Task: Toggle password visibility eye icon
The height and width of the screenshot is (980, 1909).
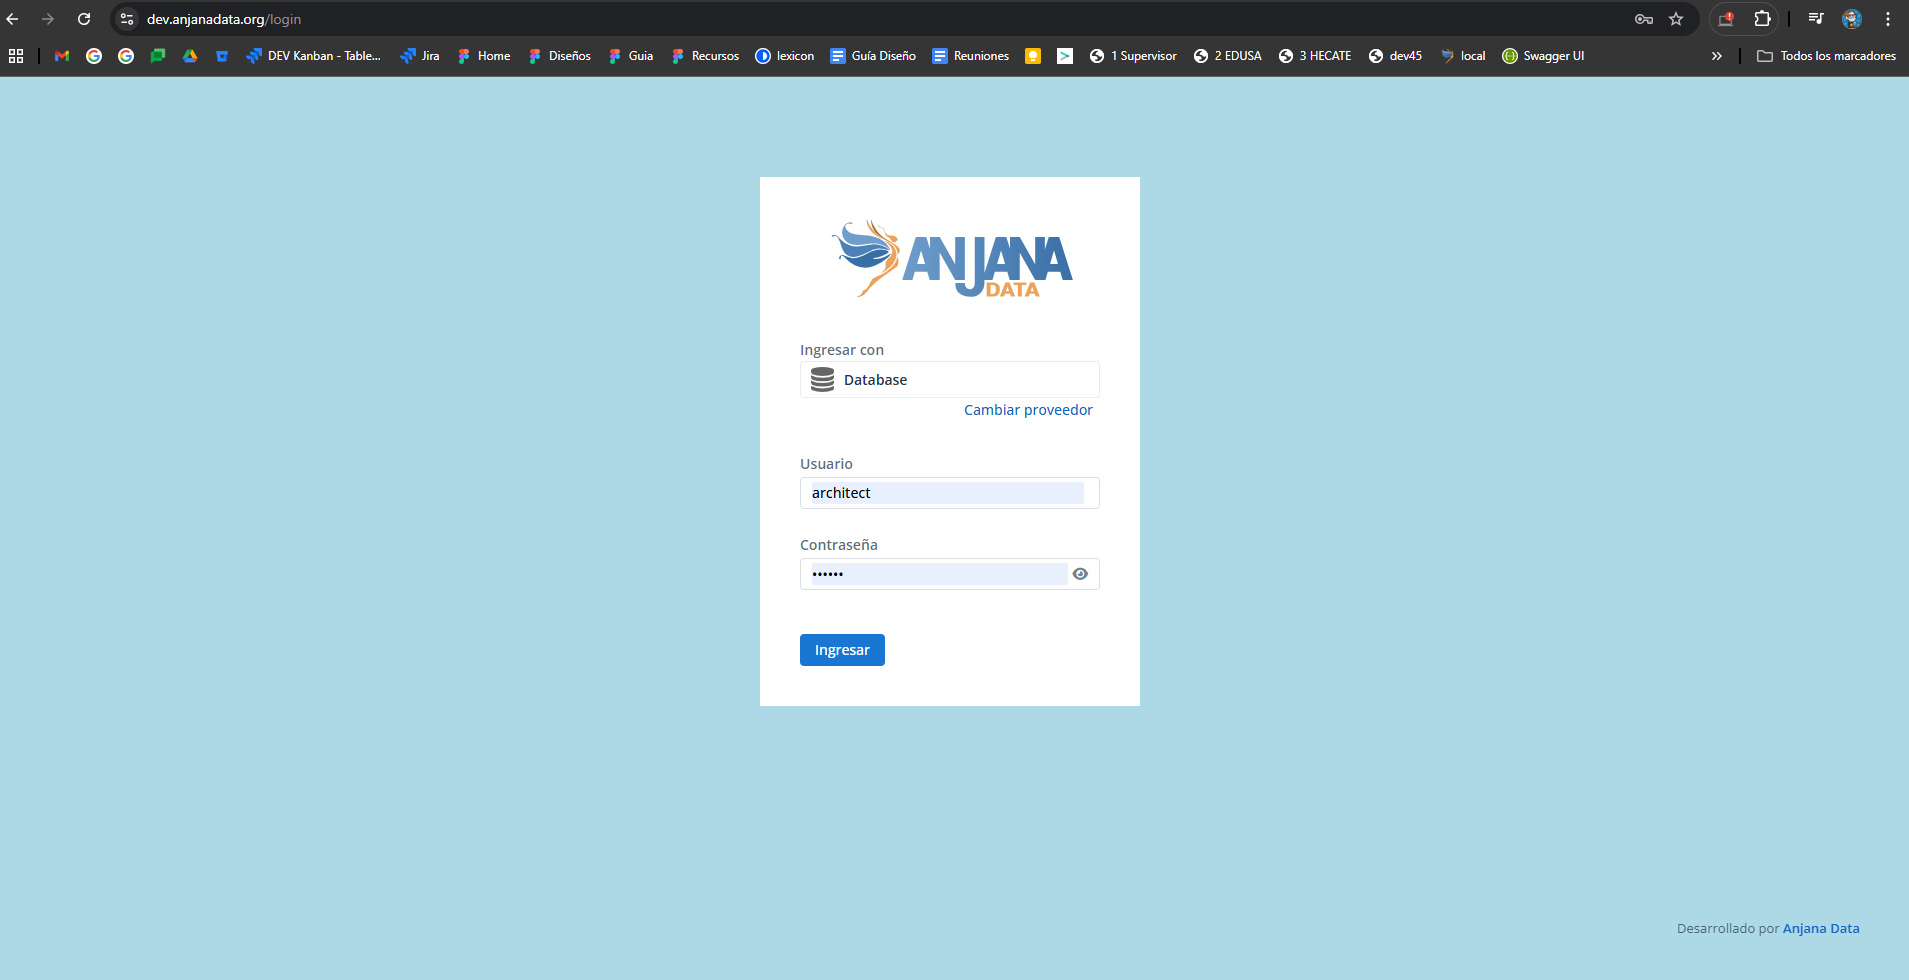Action: click(1080, 574)
